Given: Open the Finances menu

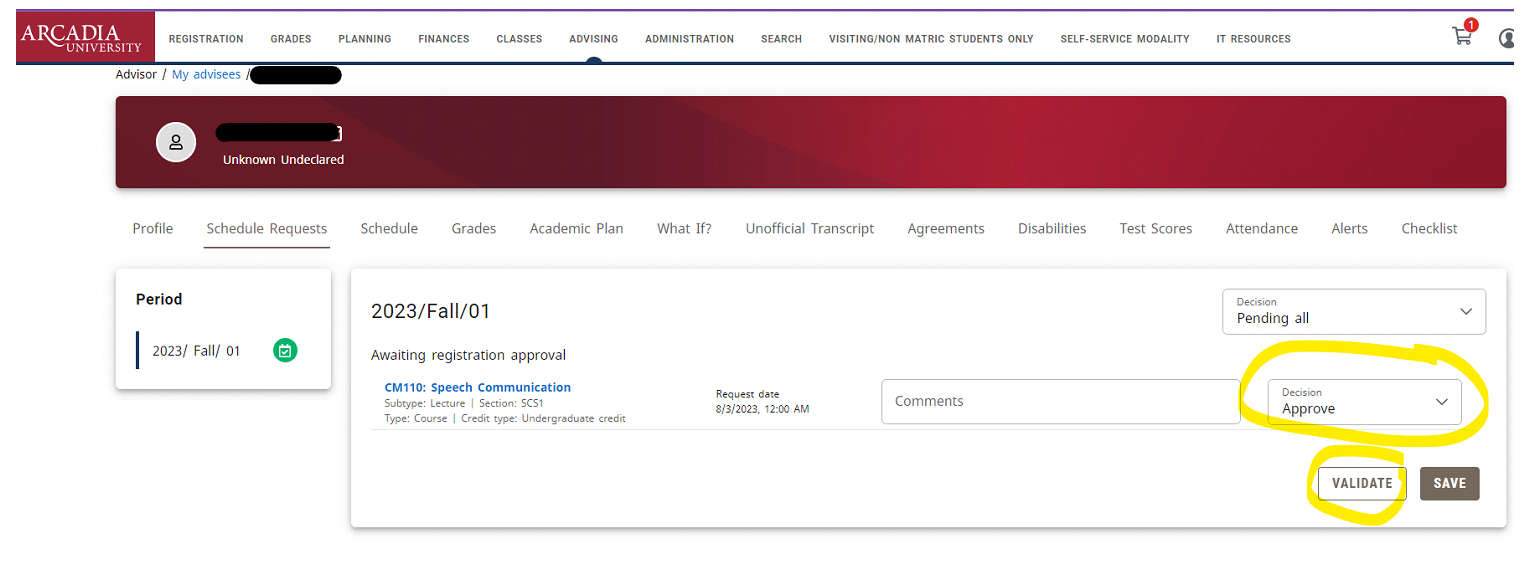Looking at the screenshot, I should tap(443, 39).
